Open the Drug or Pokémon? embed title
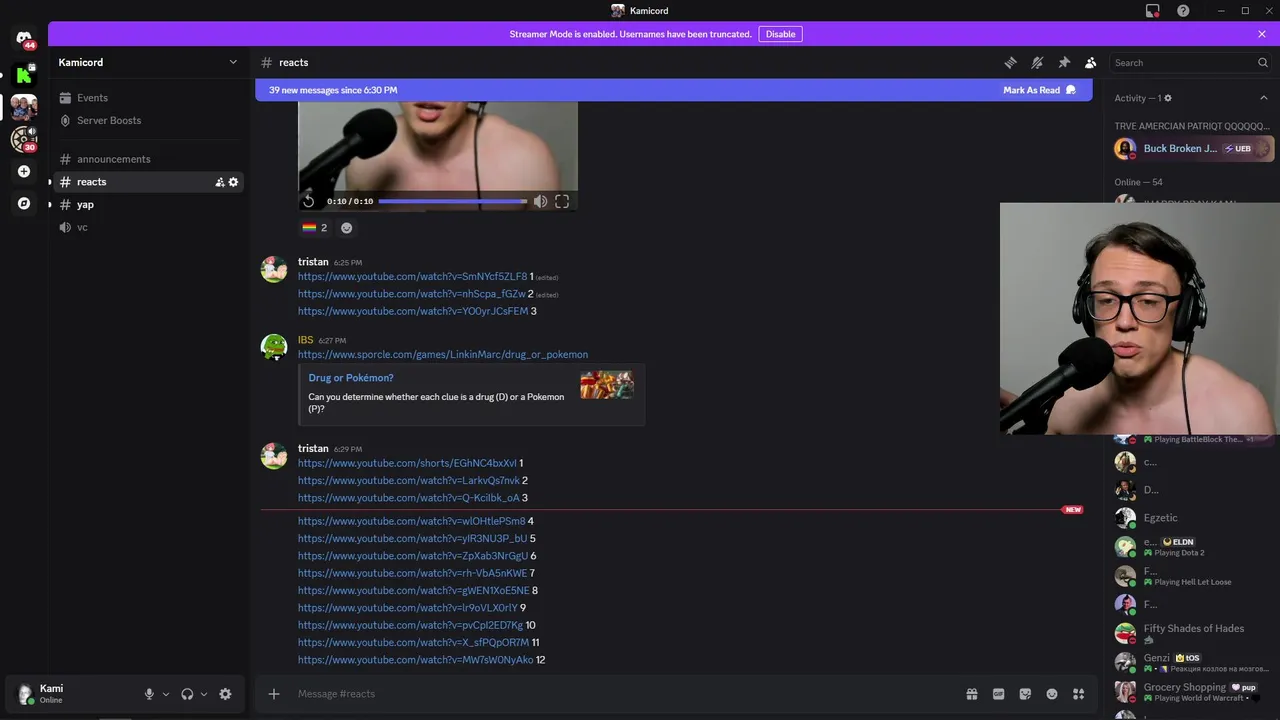 (351, 378)
